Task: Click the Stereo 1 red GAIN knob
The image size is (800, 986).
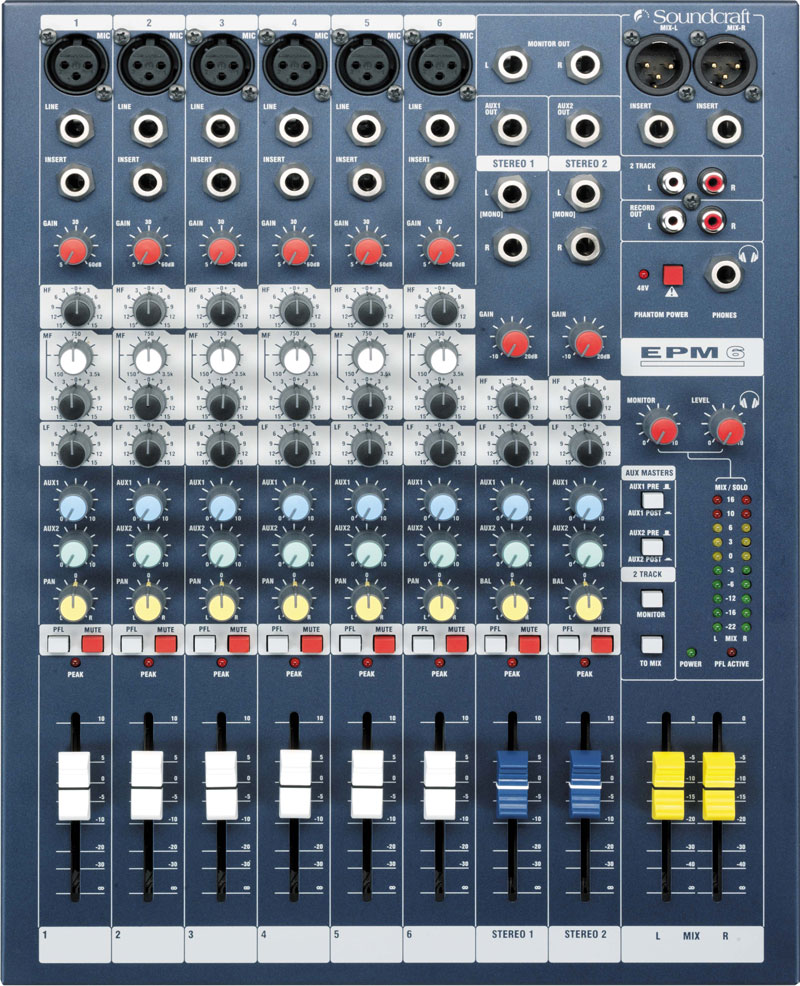Action: [x=512, y=342]
